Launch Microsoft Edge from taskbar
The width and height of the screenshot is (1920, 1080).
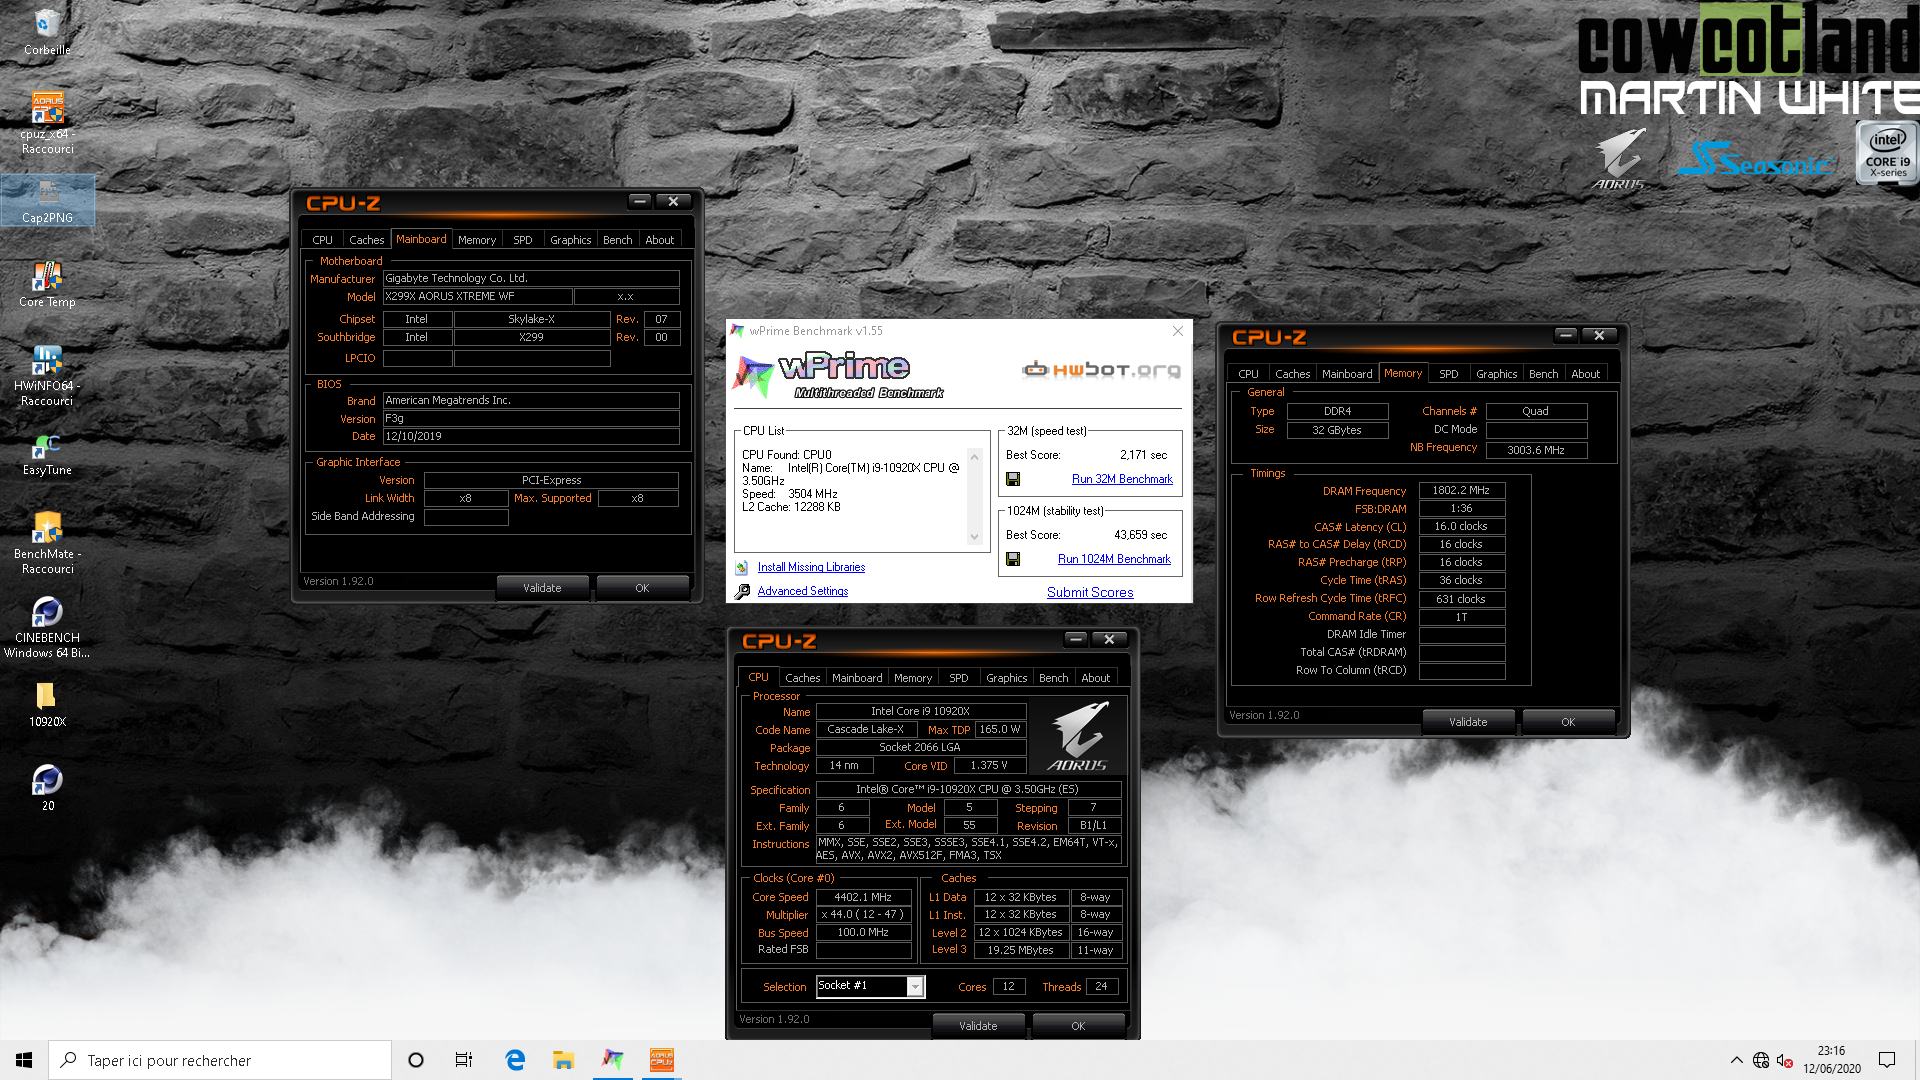click(x=515, y=1060)
